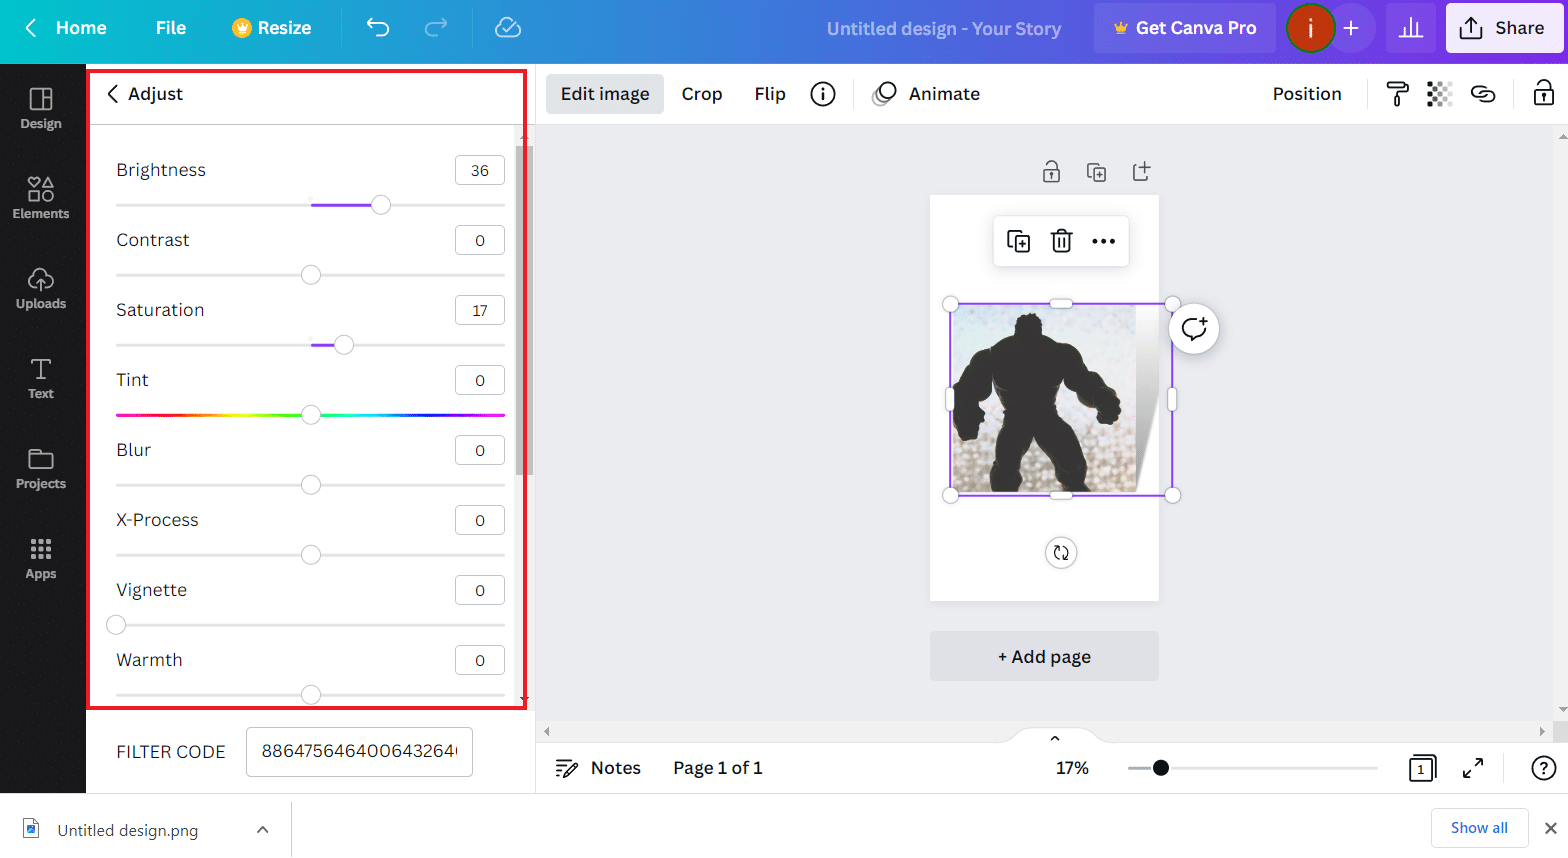The image size is (1568, 858).
Task: Open the Position panel
Action: click(x=1307, y=94)
